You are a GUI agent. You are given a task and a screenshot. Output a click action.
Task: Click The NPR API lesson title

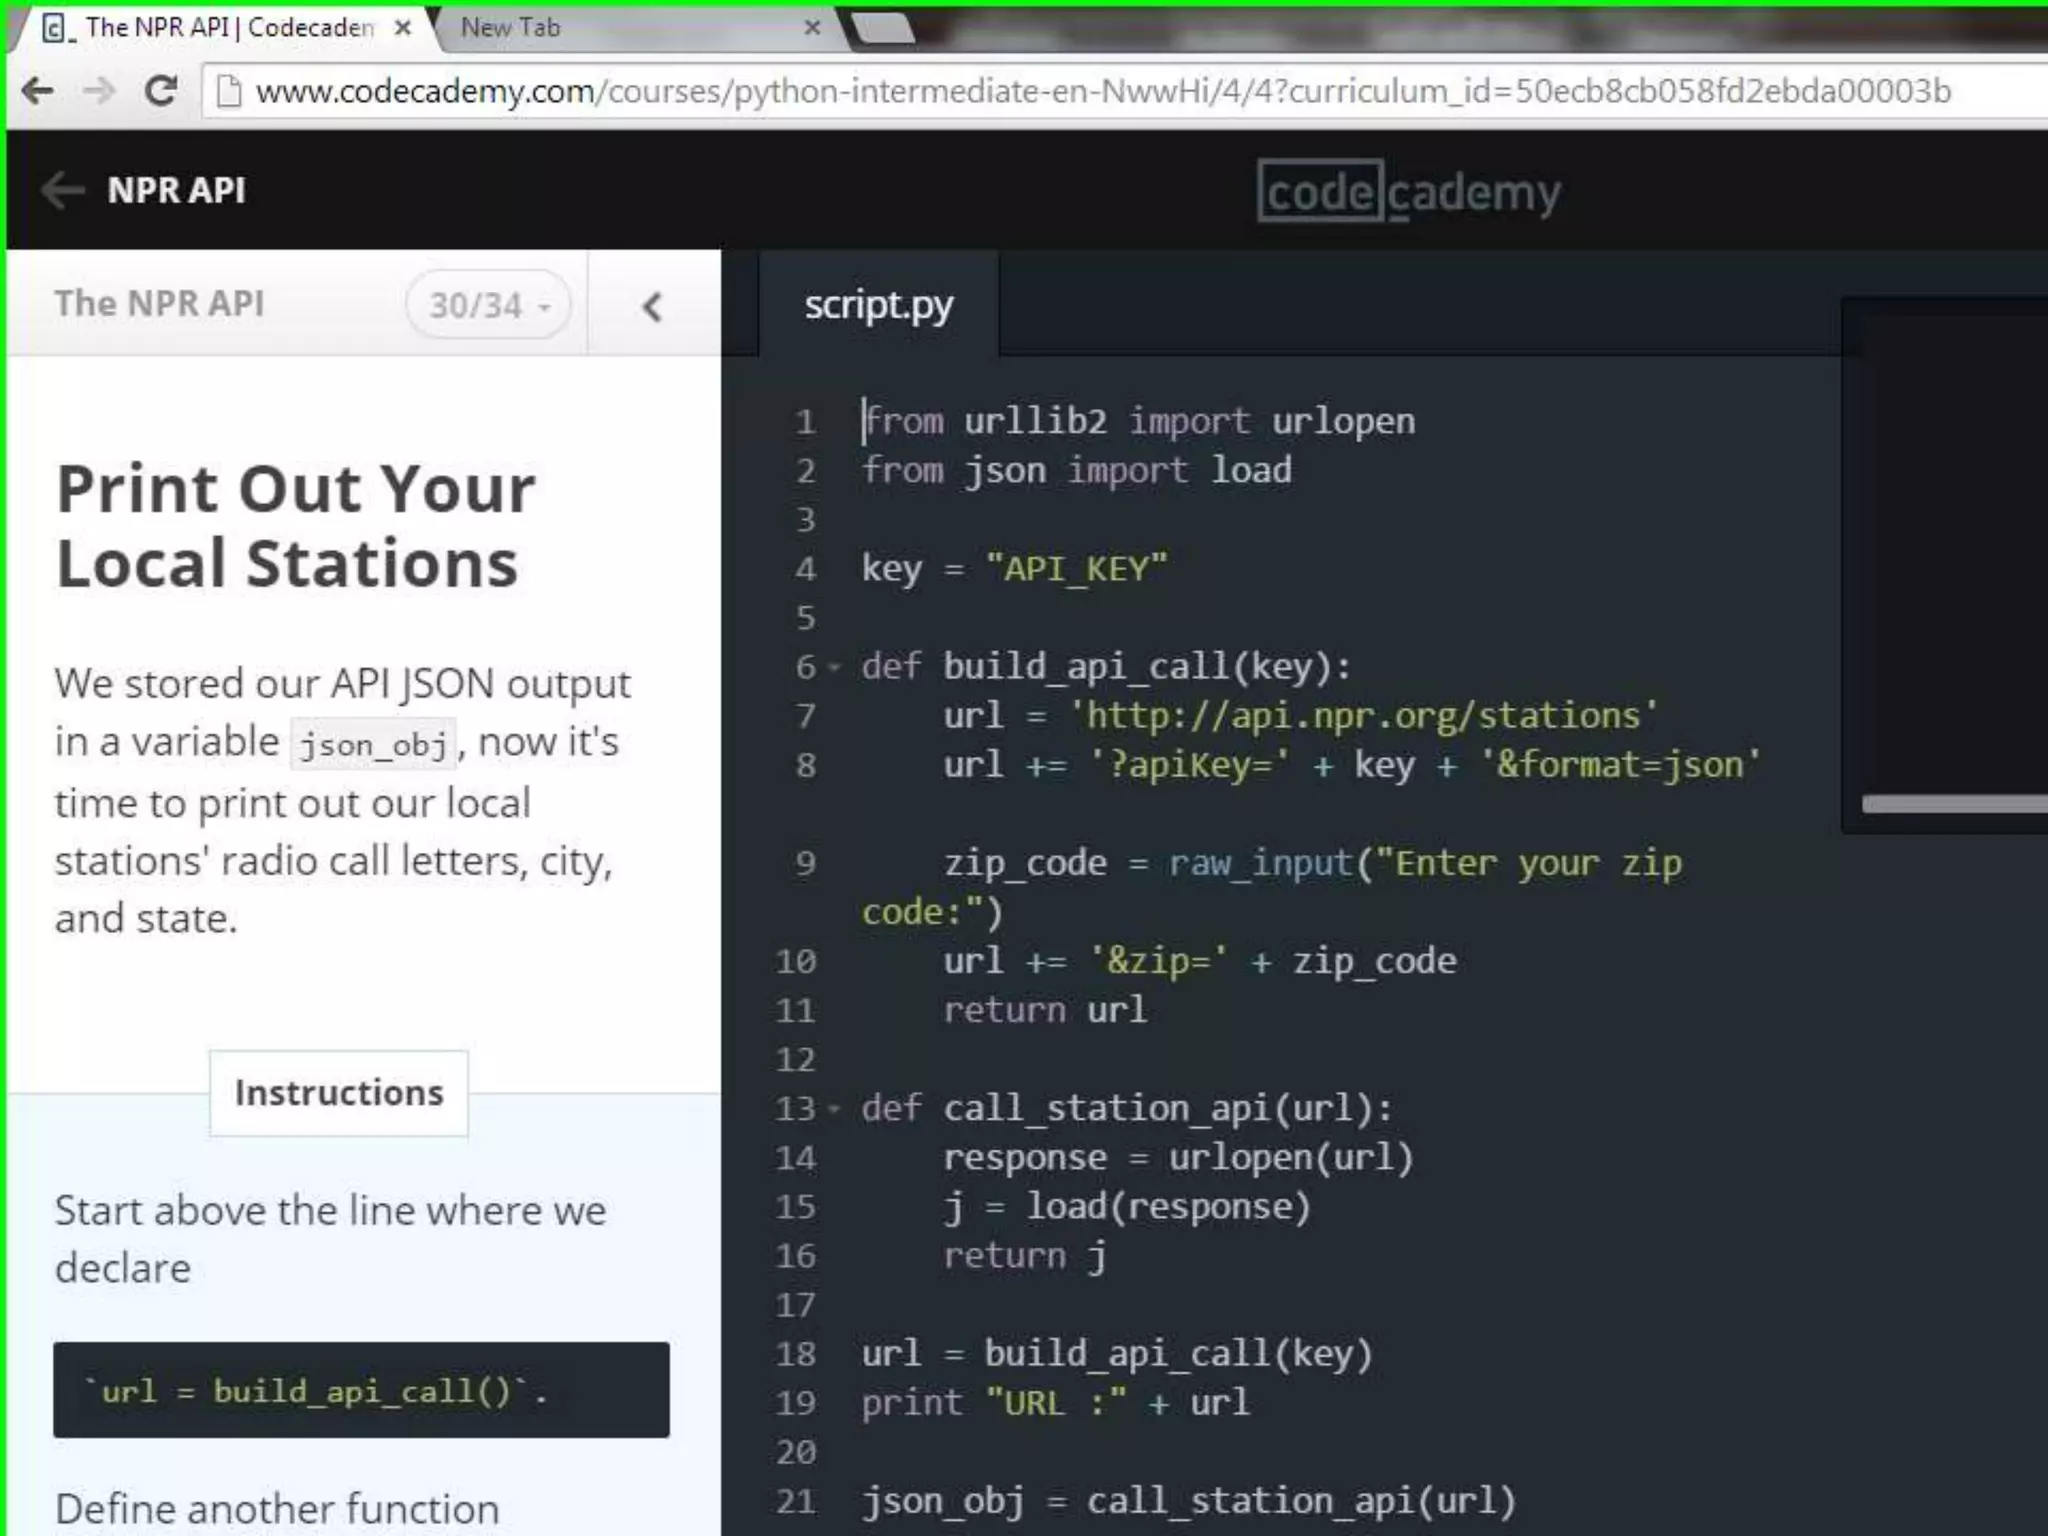tap(159, 303)
